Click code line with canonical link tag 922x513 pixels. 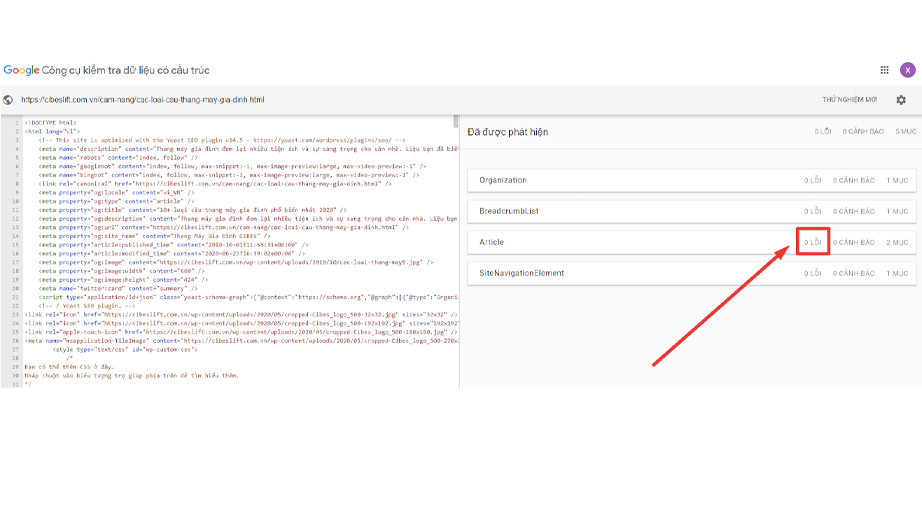point(210,184)
